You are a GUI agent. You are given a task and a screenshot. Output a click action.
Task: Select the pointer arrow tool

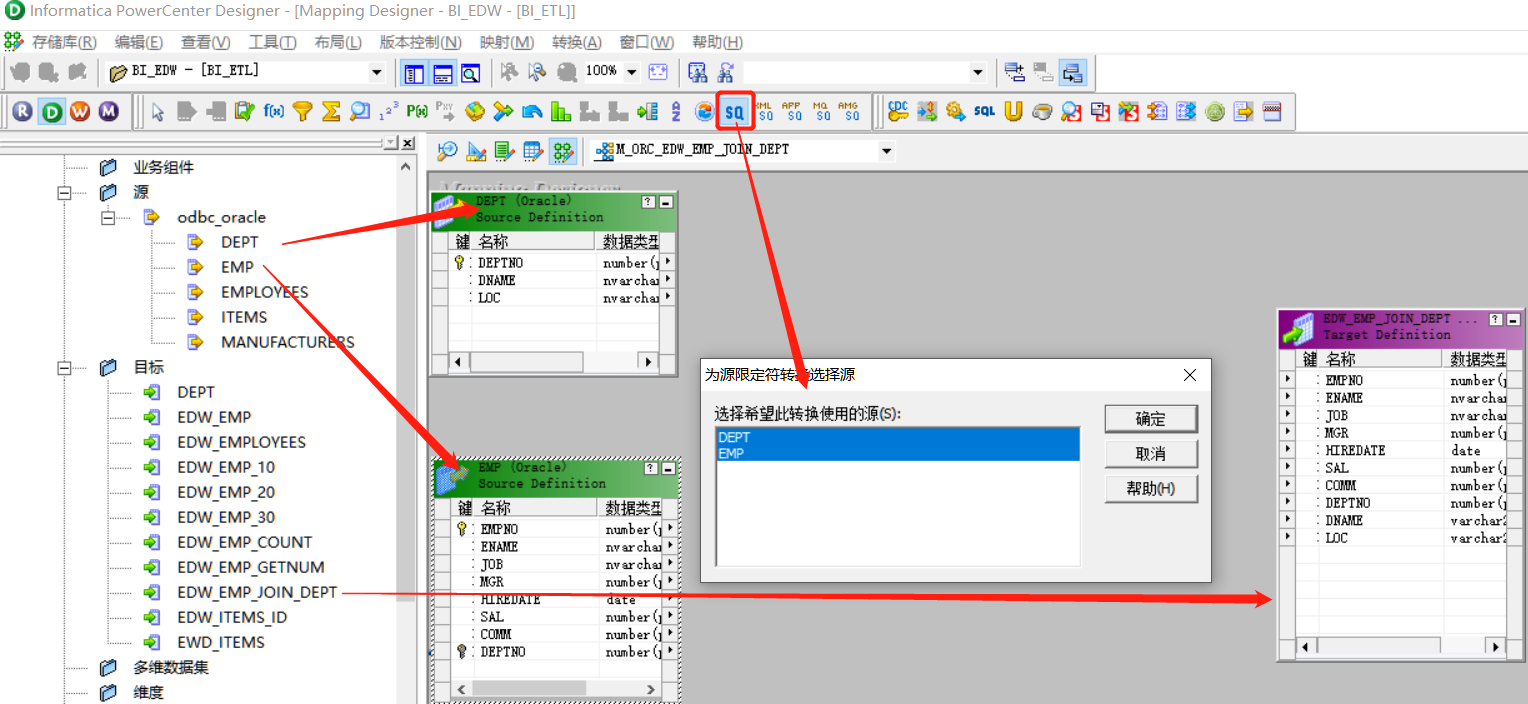click(x=158, y=112)
